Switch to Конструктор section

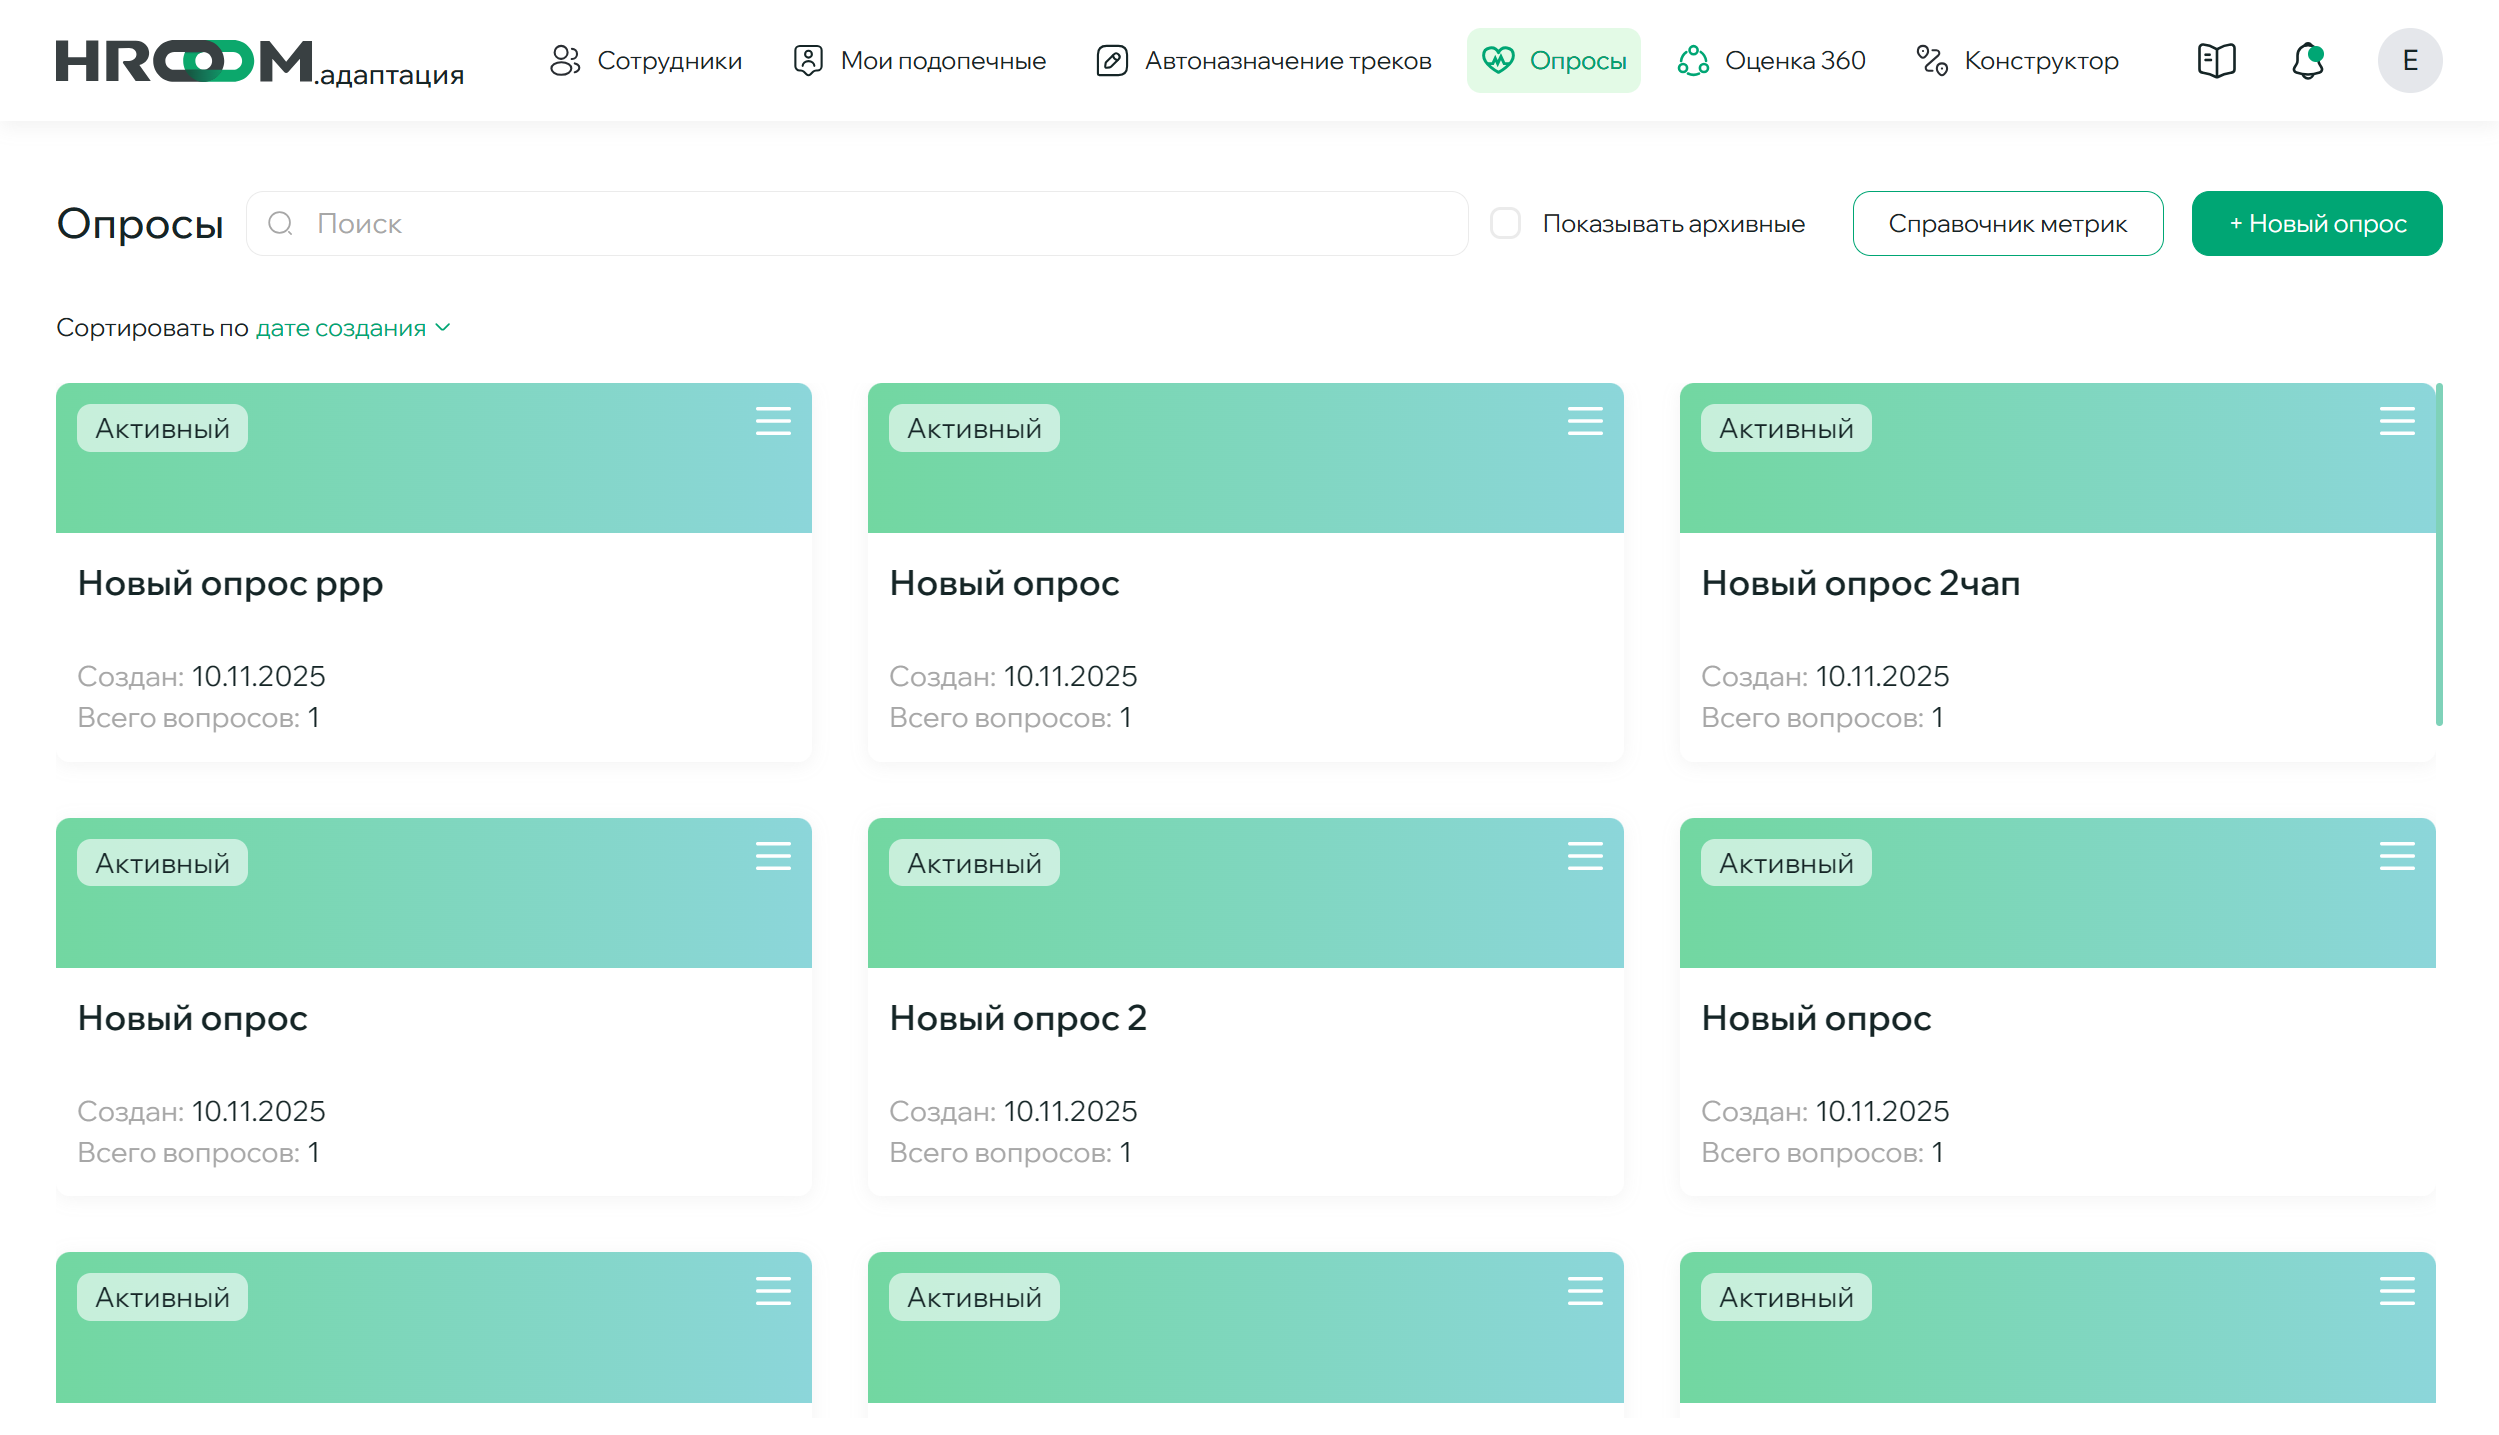pos(2018,61)
